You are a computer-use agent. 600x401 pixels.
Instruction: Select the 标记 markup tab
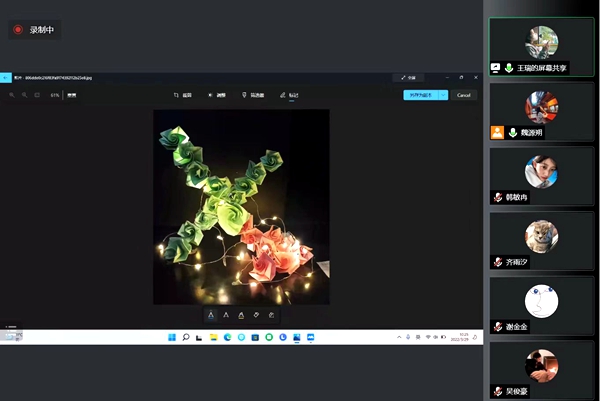(x=289, y=95)
